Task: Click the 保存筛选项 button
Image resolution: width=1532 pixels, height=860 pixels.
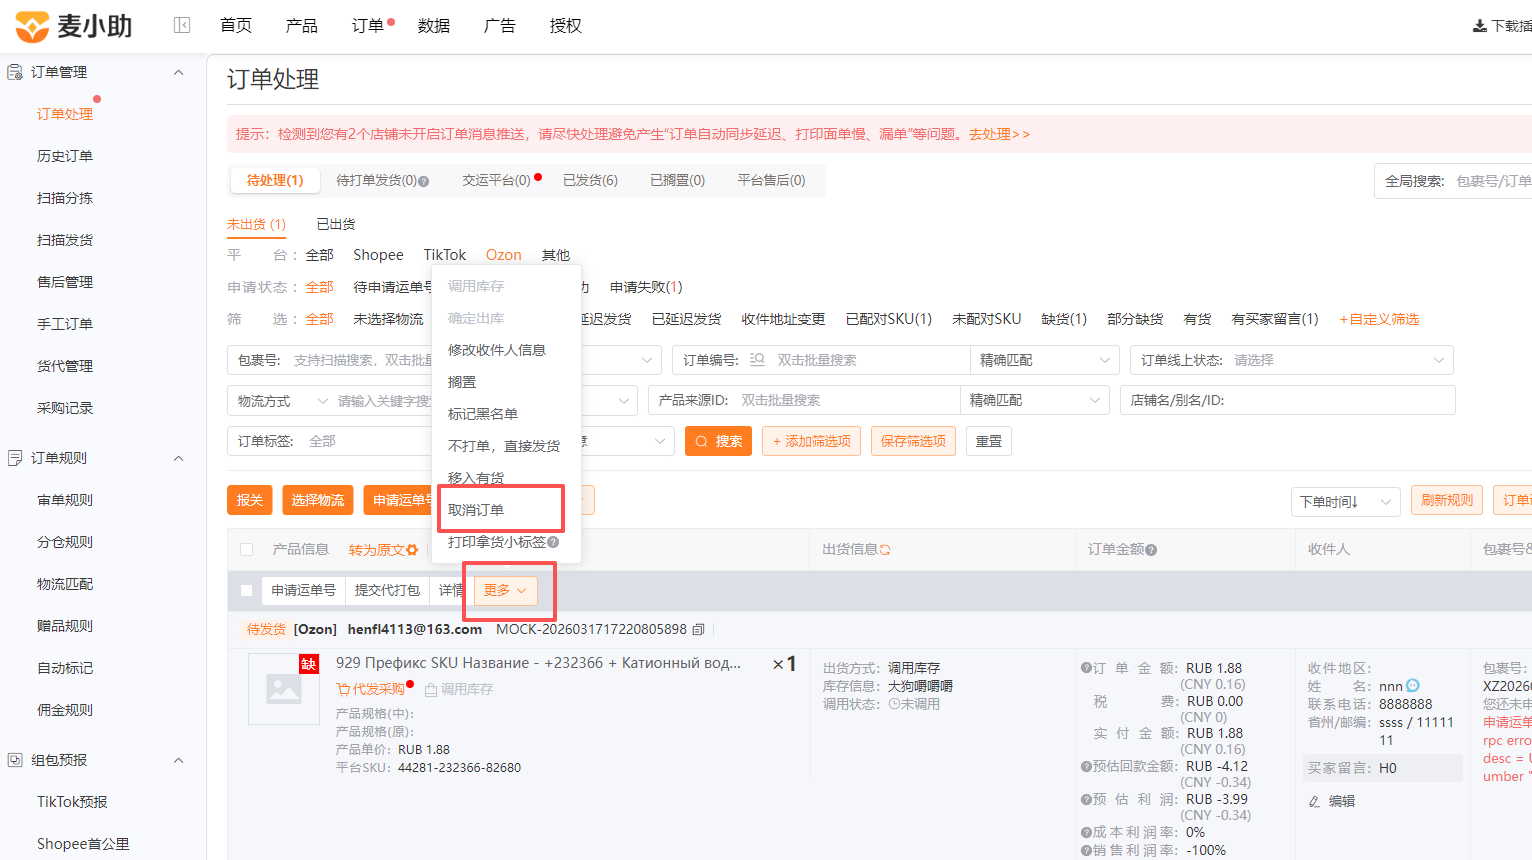Action: click(913, 441)
